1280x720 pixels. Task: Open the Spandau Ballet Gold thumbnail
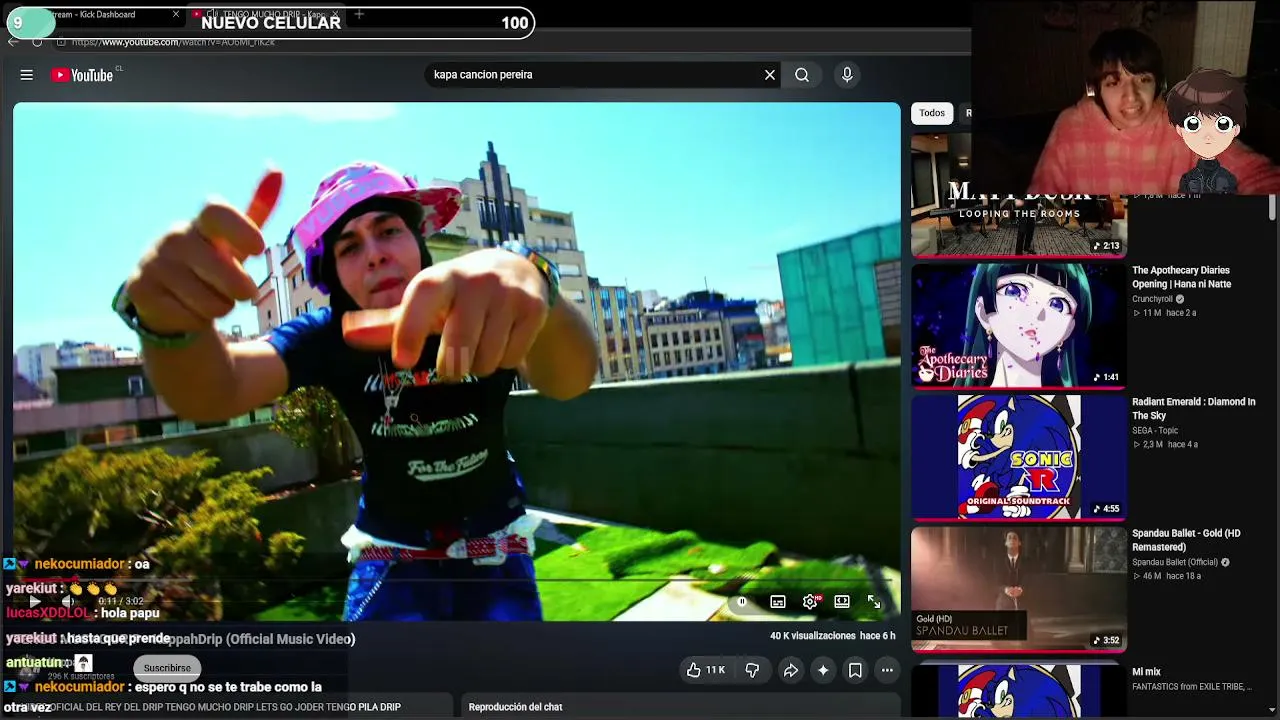[x=1019, y=589]
